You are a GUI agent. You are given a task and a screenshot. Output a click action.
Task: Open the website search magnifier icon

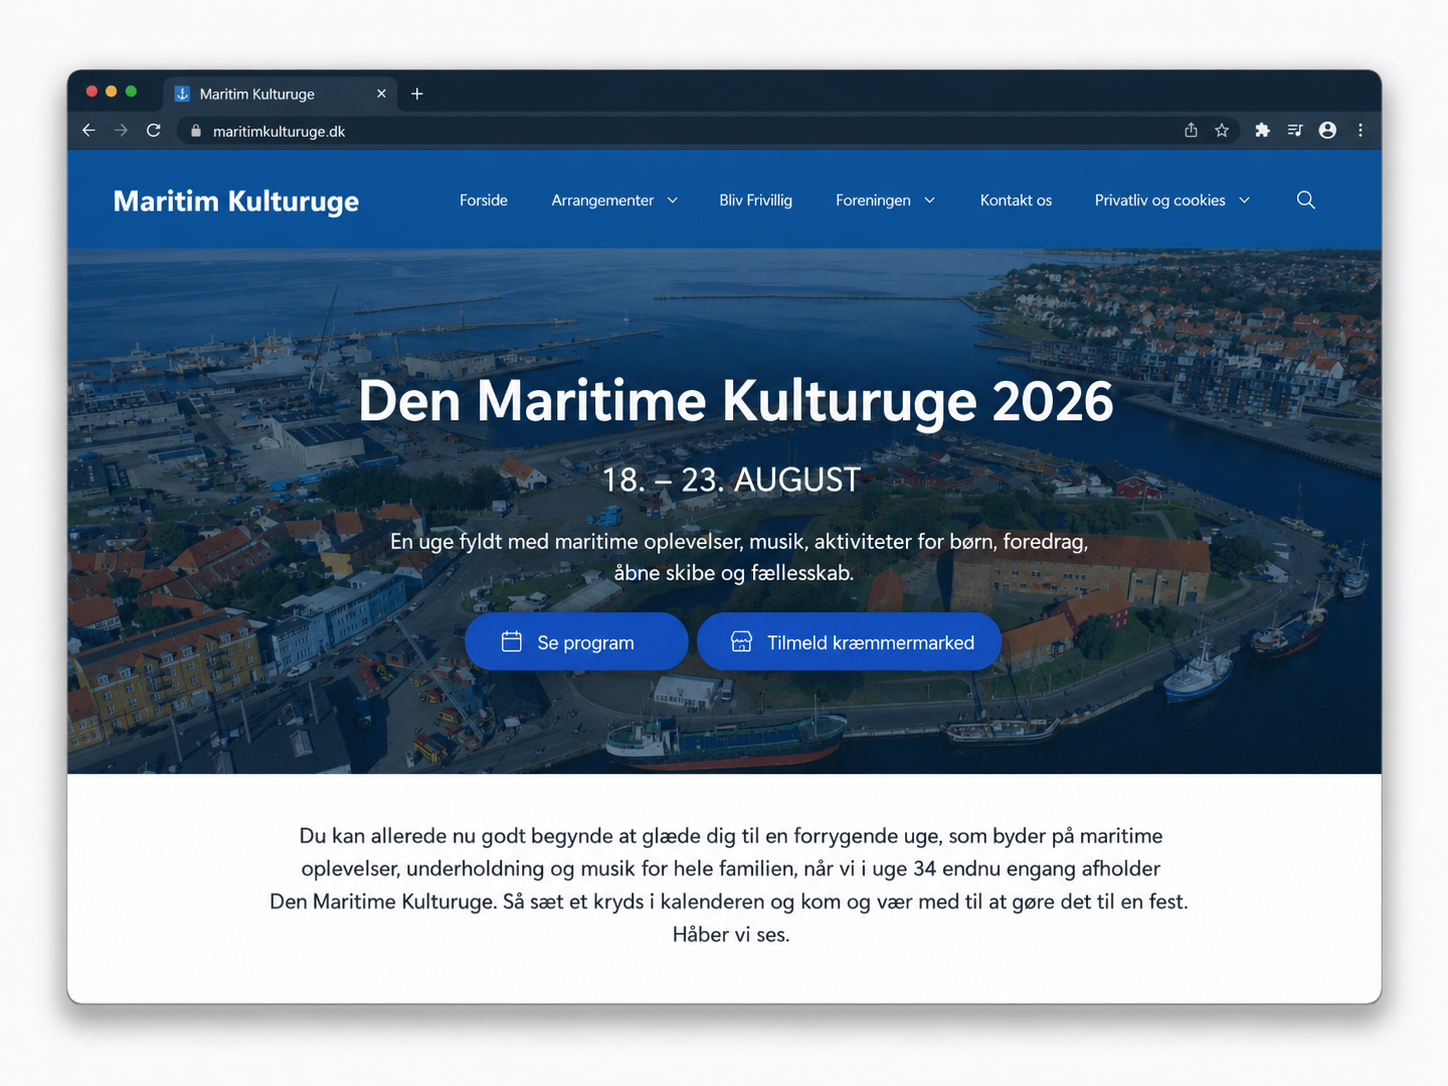tap(1306, 200)
